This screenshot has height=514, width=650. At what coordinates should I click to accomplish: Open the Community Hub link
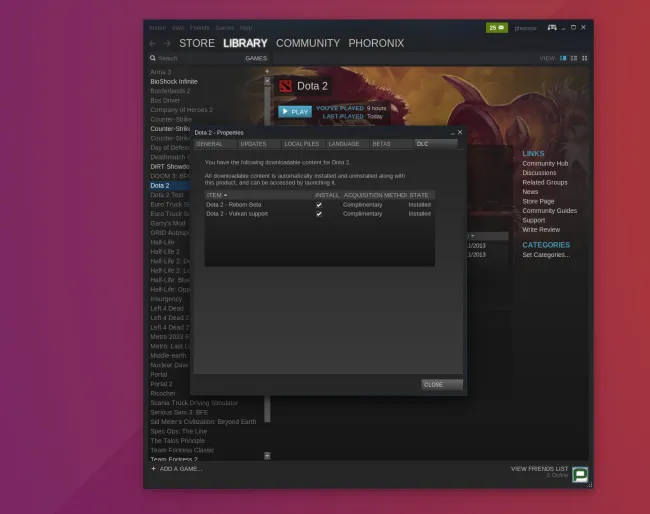pyautogui.click(x=544, y=163)
